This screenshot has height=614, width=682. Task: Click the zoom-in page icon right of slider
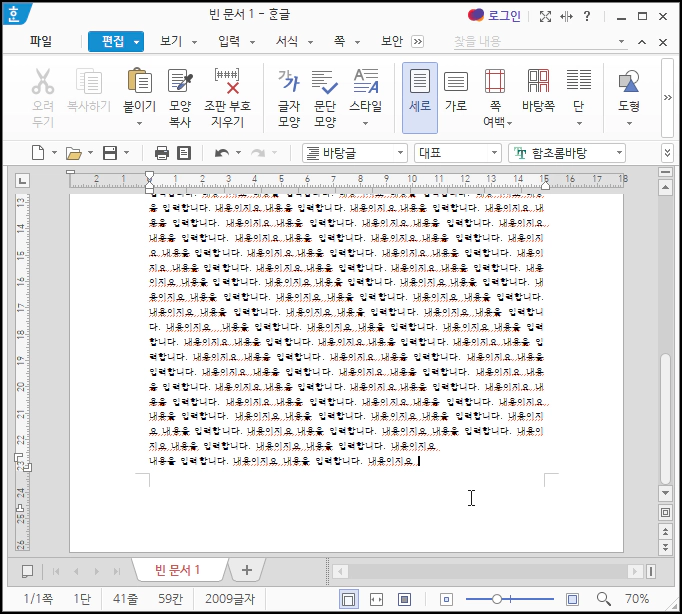point(572,599)
